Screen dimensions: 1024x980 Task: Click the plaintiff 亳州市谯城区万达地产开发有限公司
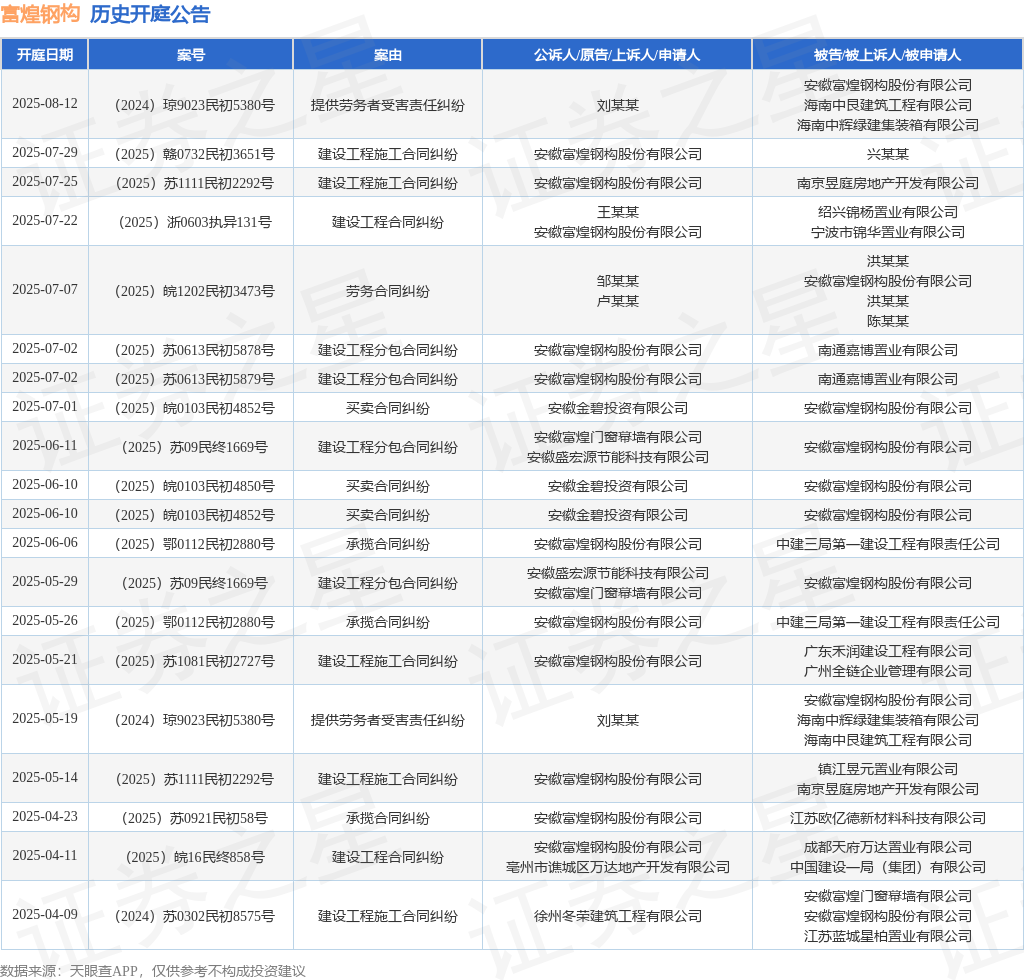617,867
